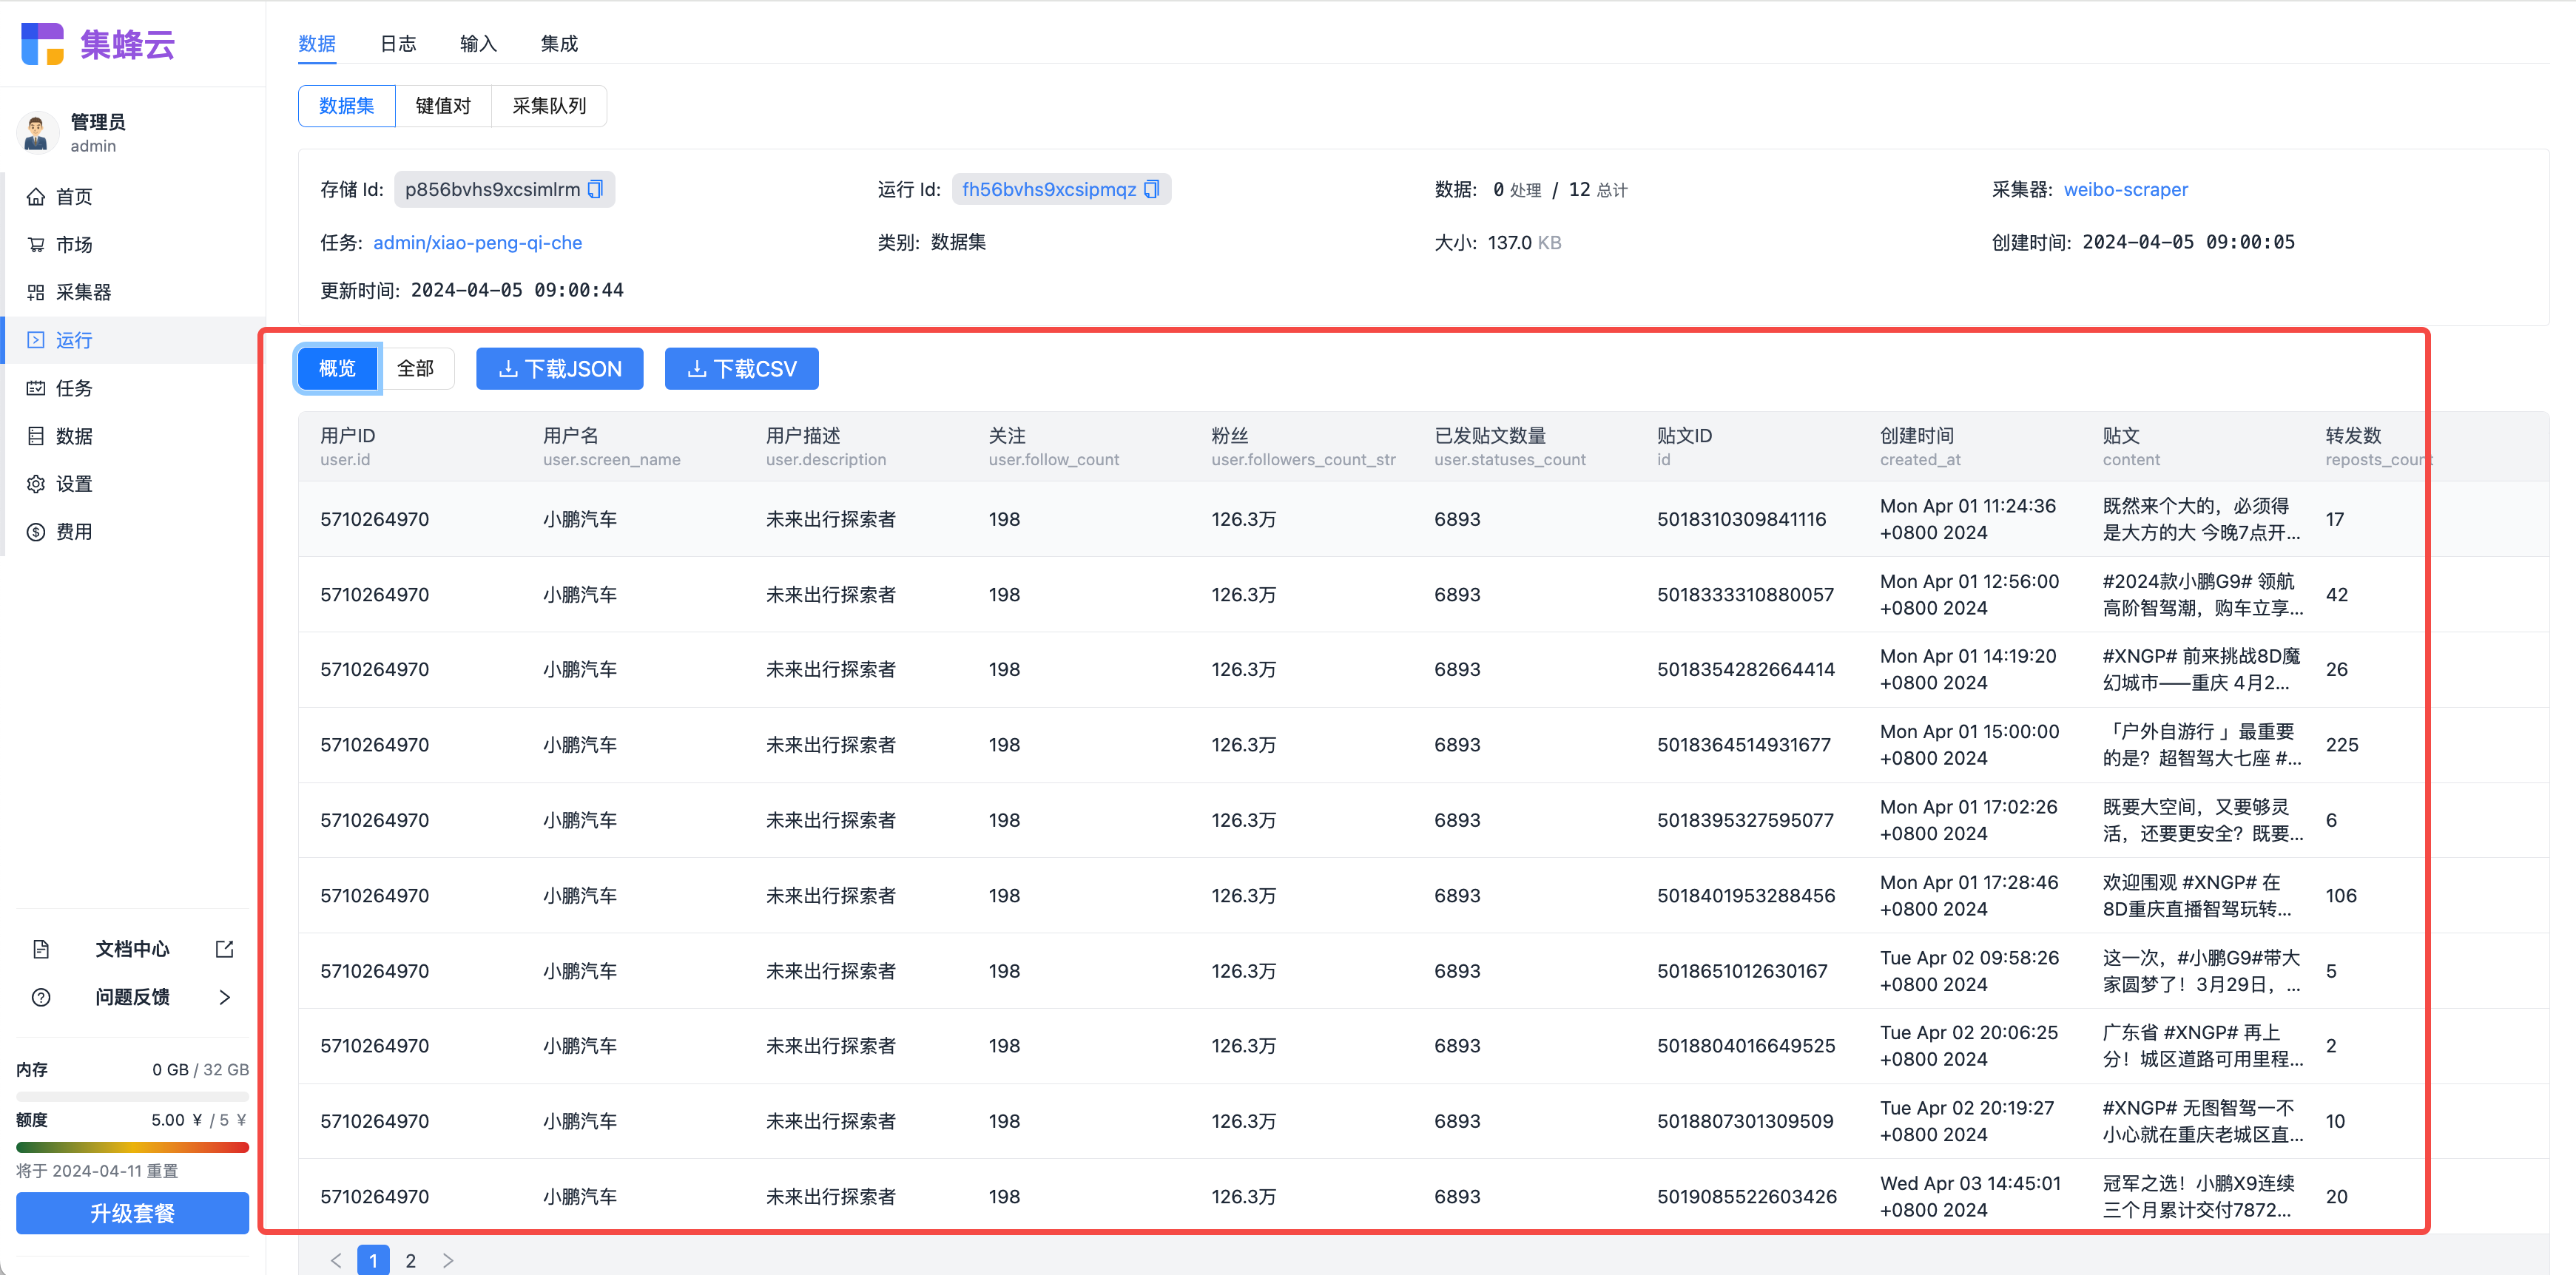The width and height of the screenshot is (2576, 1275).
Task: Click post ID 5018364514931677 cell
Action: tap(1744, 745)
